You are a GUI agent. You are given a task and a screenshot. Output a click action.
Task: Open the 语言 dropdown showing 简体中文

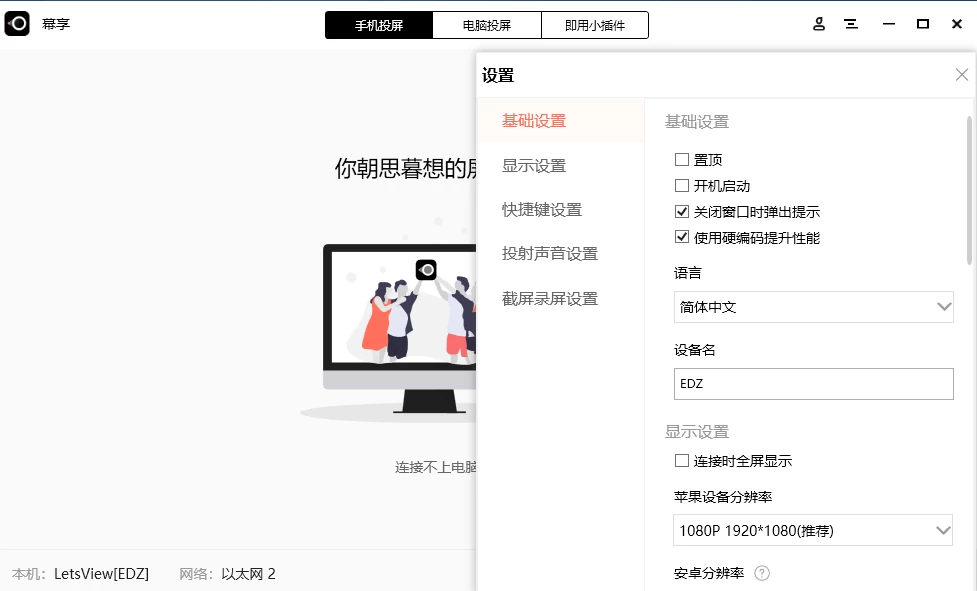(x=813, y=307)
